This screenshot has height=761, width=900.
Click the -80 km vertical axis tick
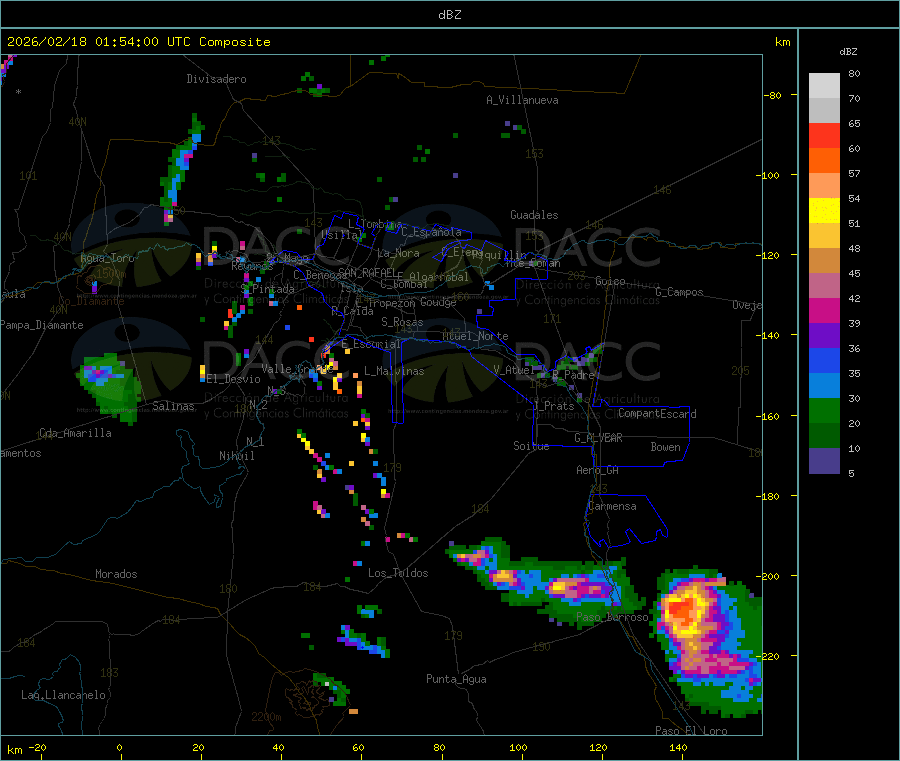click(773, 95)
